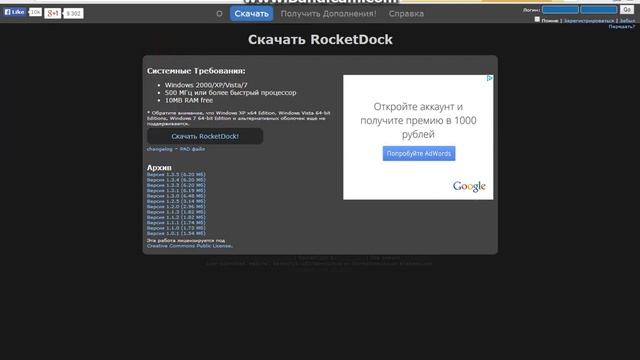
Task: Click the Зарегистрироваться register link
Action: pos(589,21)
